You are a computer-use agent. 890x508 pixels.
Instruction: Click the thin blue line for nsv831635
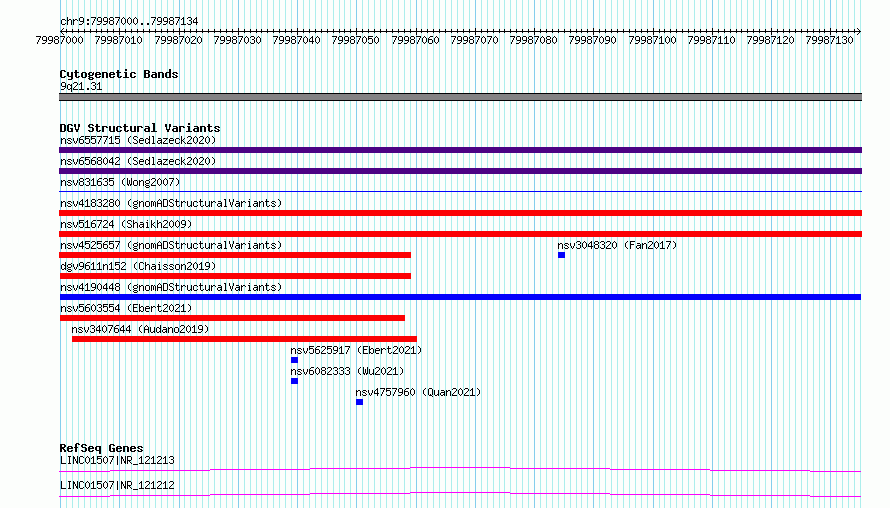(460, 192)
